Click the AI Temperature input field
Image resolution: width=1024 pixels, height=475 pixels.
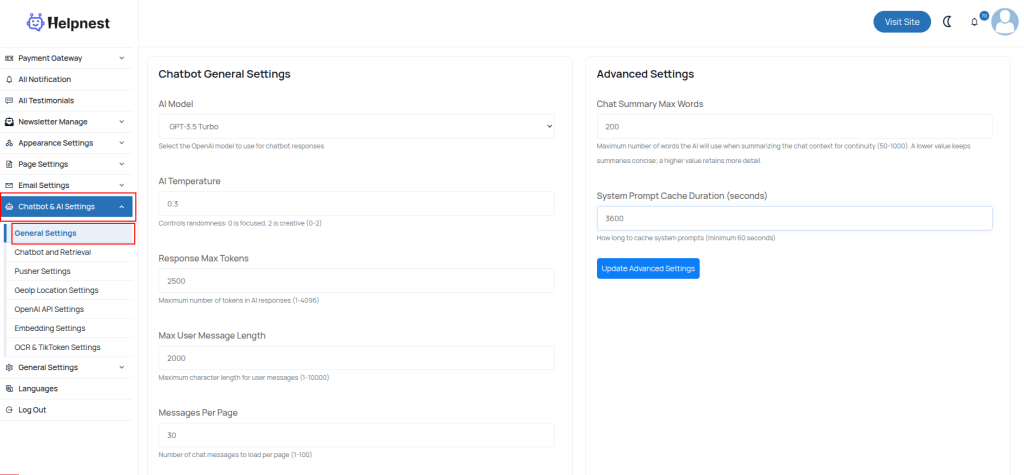click(356, 203)
